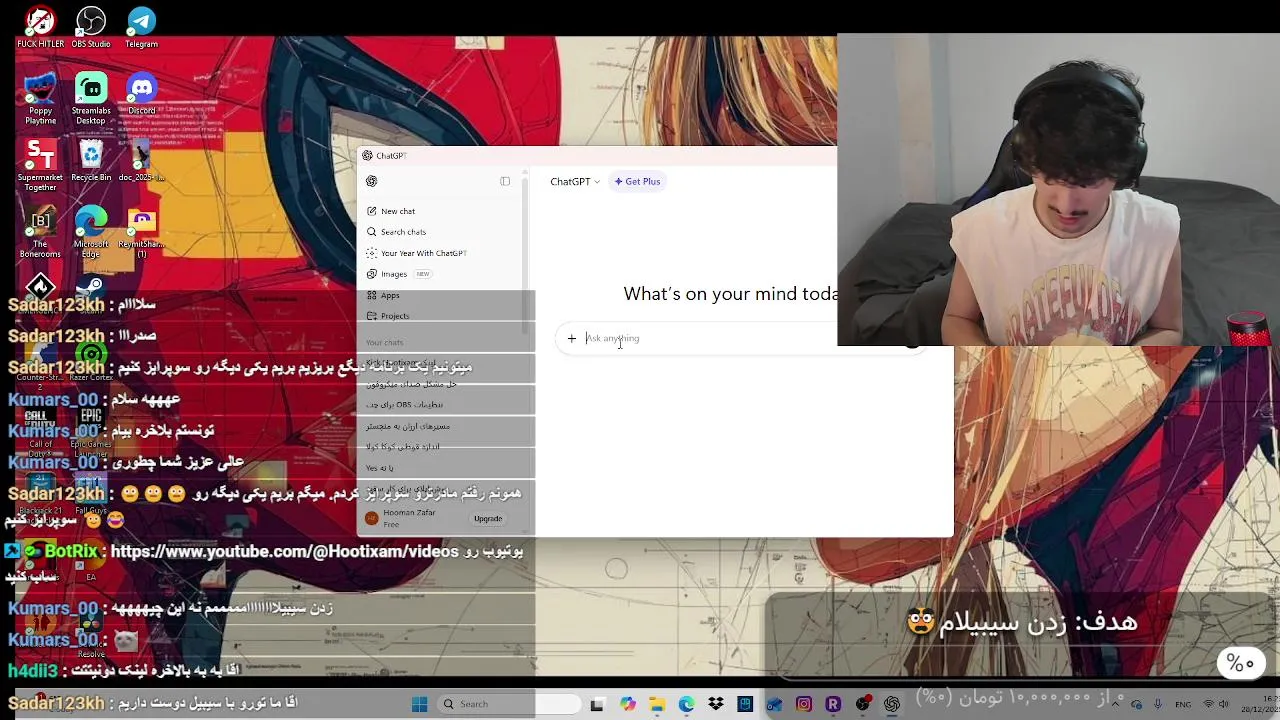Open the Poppy Playtime desktop icon

[41, 99]
